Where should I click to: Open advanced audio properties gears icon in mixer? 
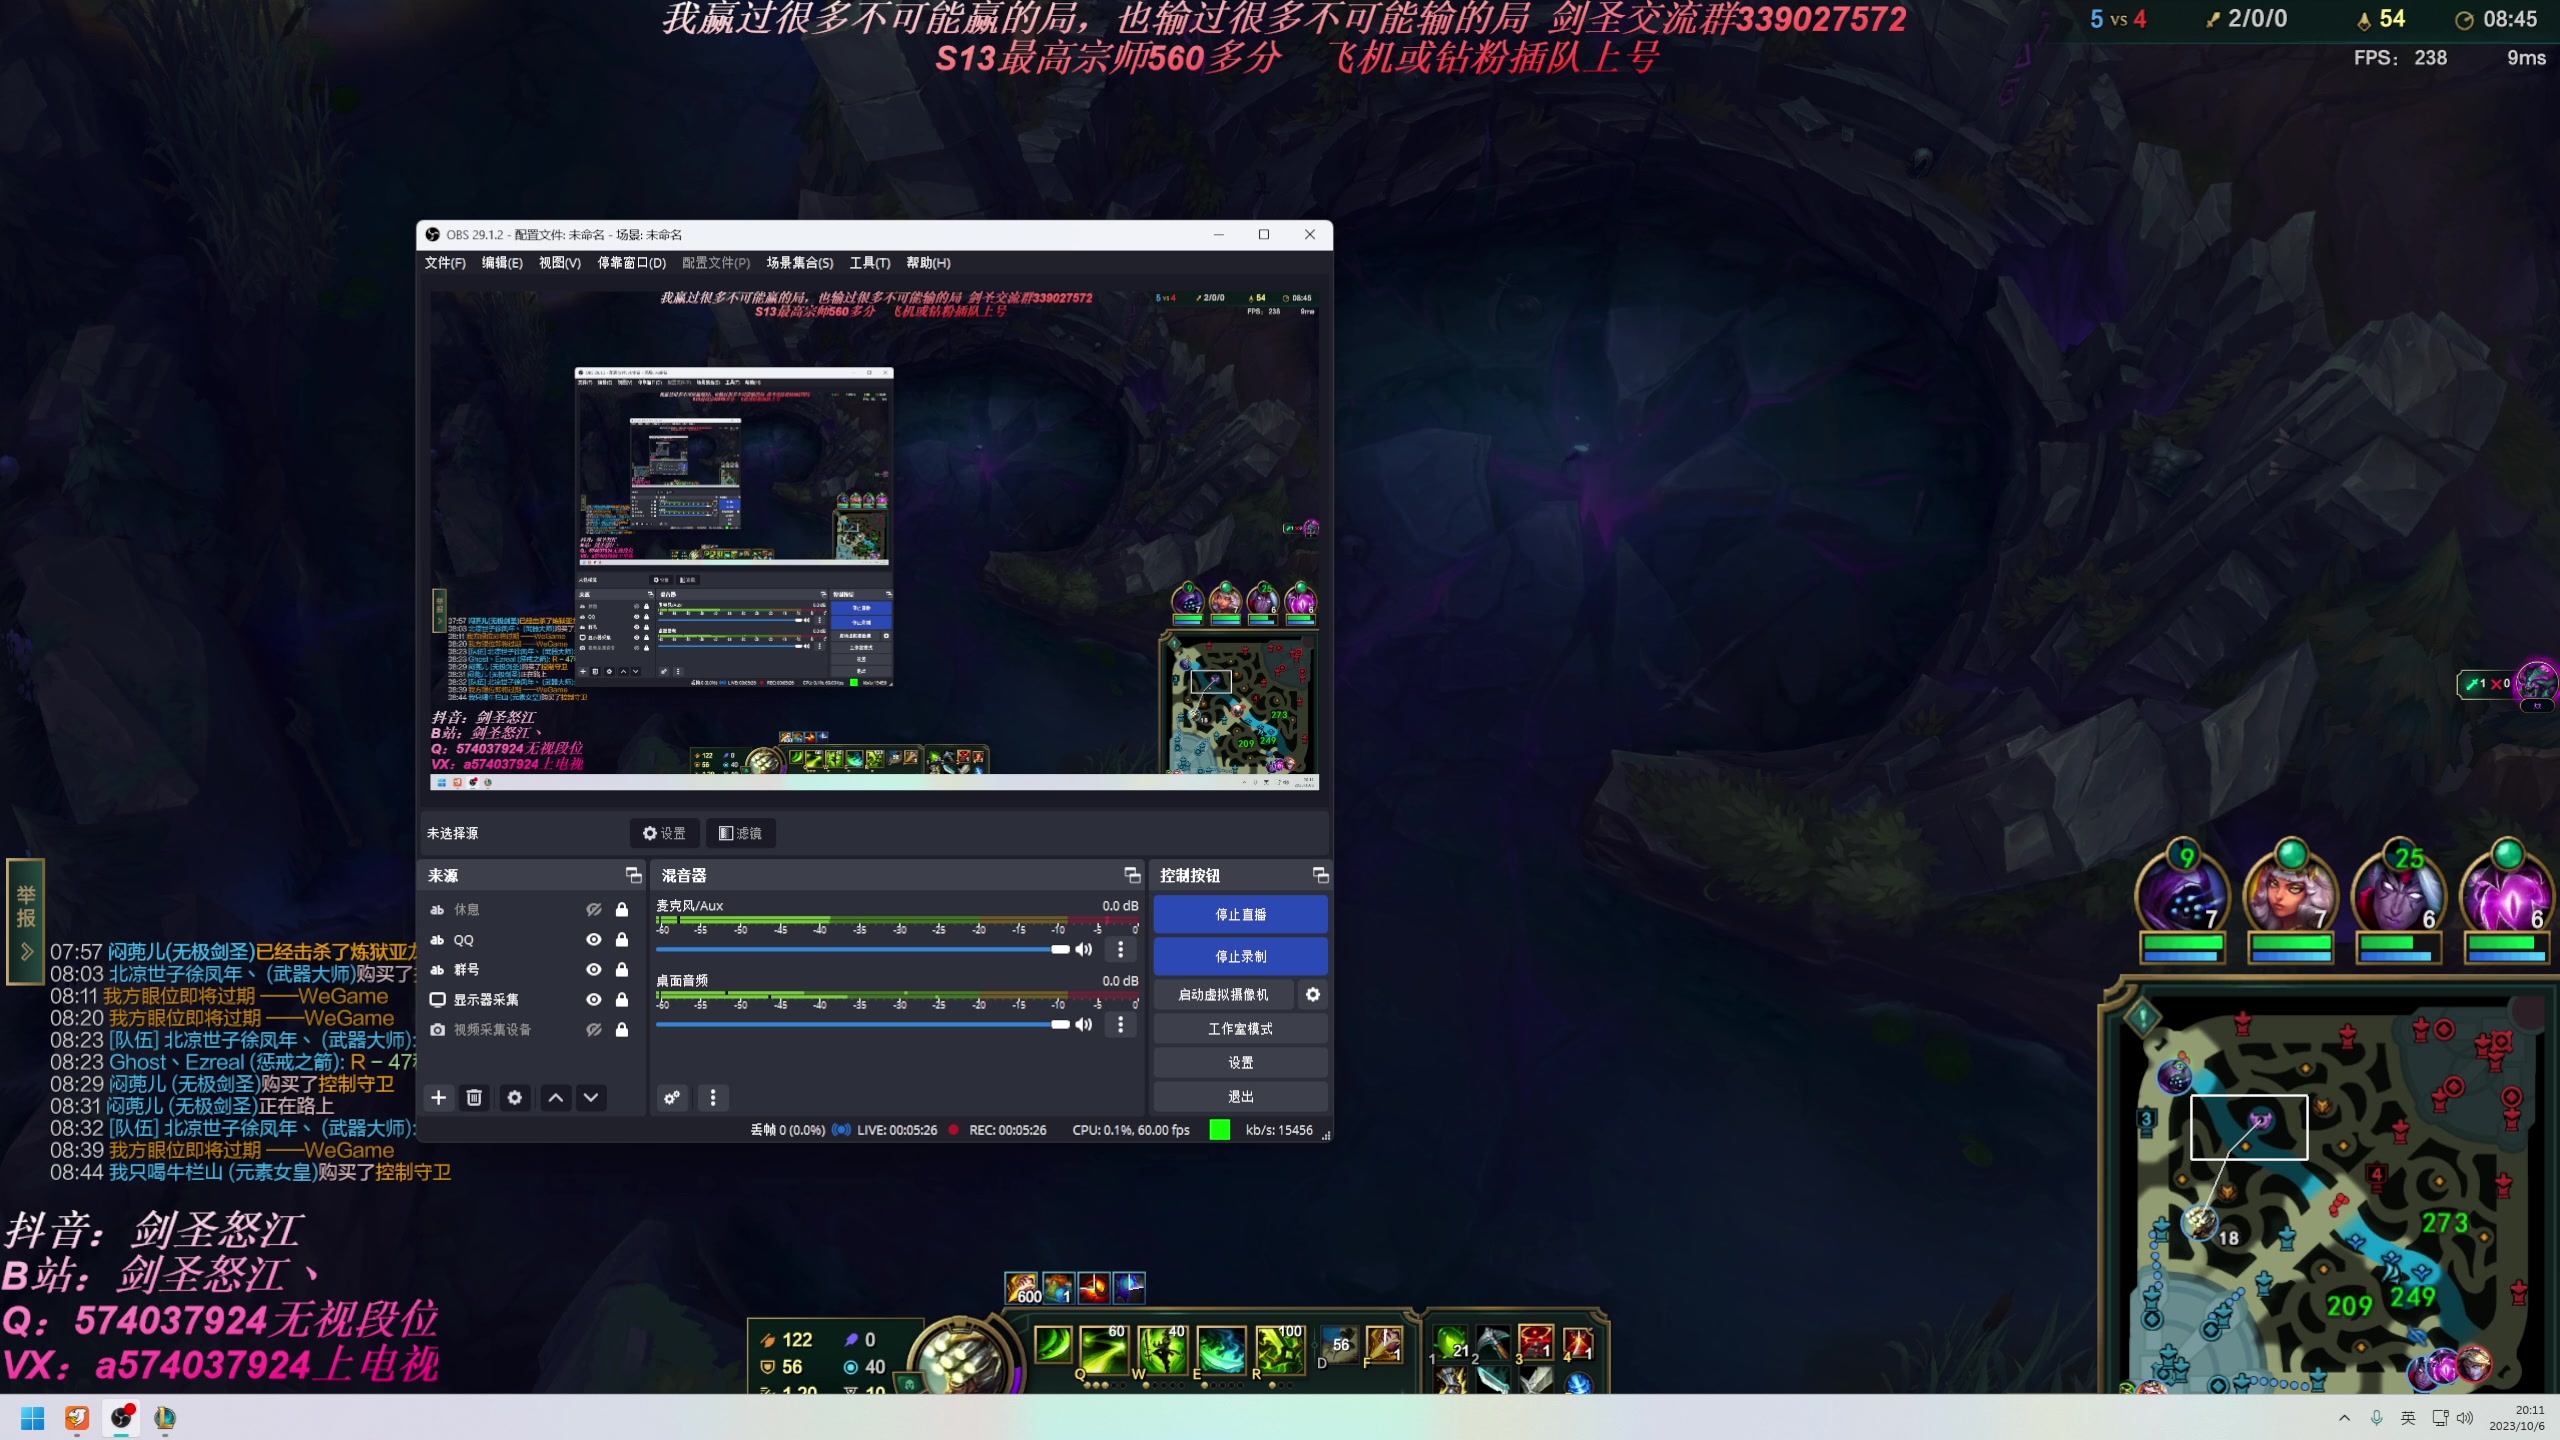tap(672, 1097)
